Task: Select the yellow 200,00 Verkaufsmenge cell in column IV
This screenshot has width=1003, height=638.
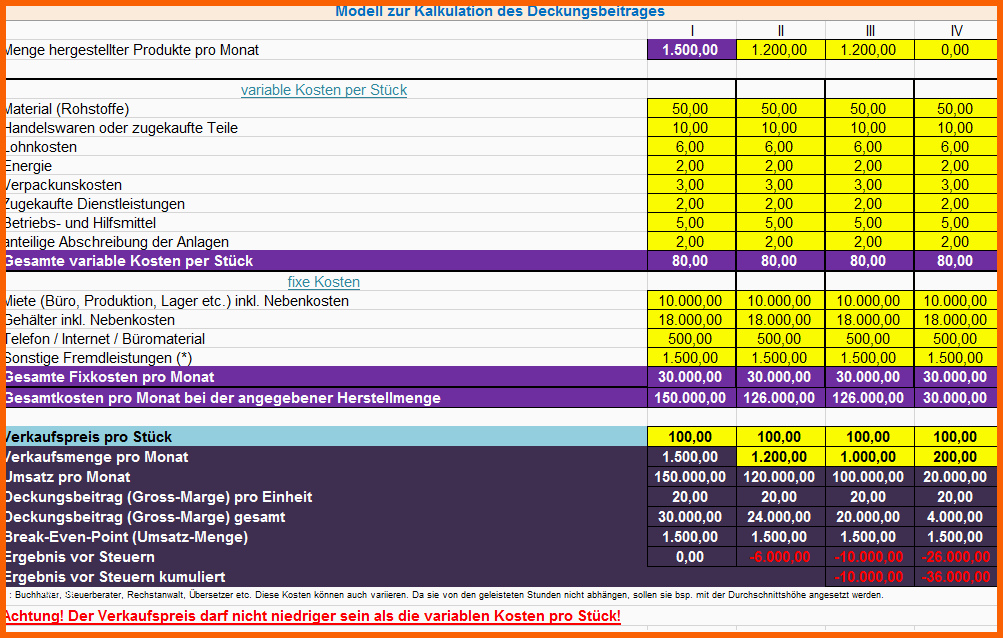Action: 955,457
